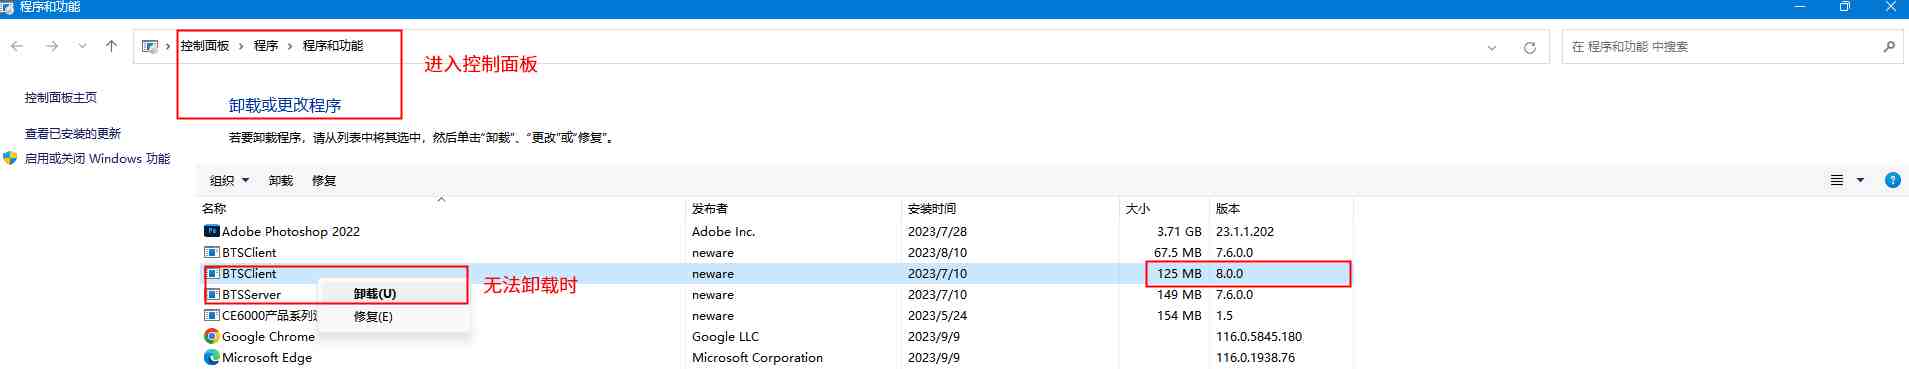Open 控制面板主页 link
This screenshot has width=1909, height=369.
(x=61, y=98)
